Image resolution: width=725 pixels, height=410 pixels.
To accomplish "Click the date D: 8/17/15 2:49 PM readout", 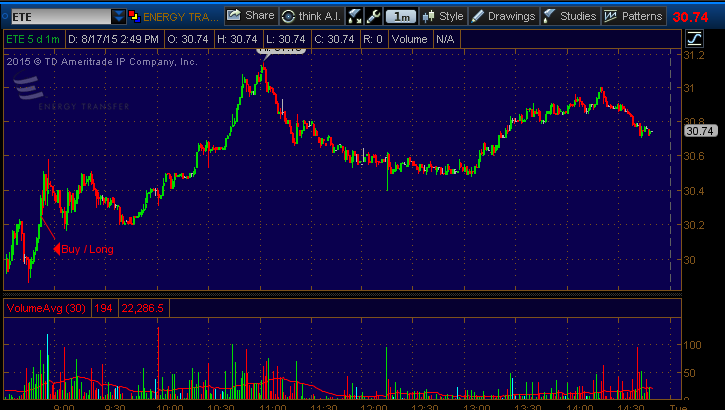I will [114, 39].
